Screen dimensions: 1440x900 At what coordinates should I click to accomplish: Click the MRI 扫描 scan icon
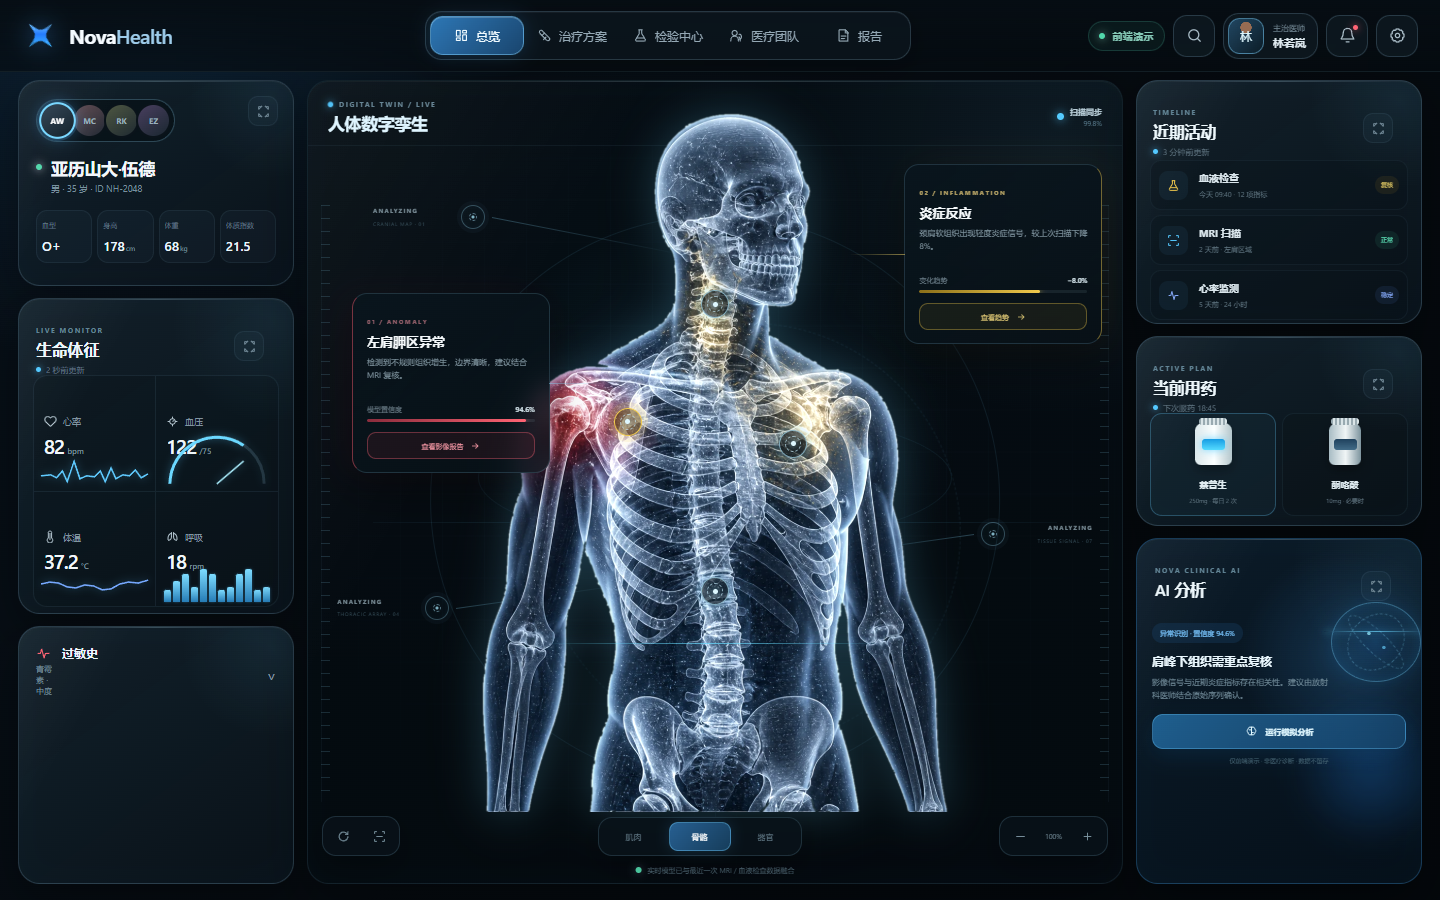coord(1173,240)
